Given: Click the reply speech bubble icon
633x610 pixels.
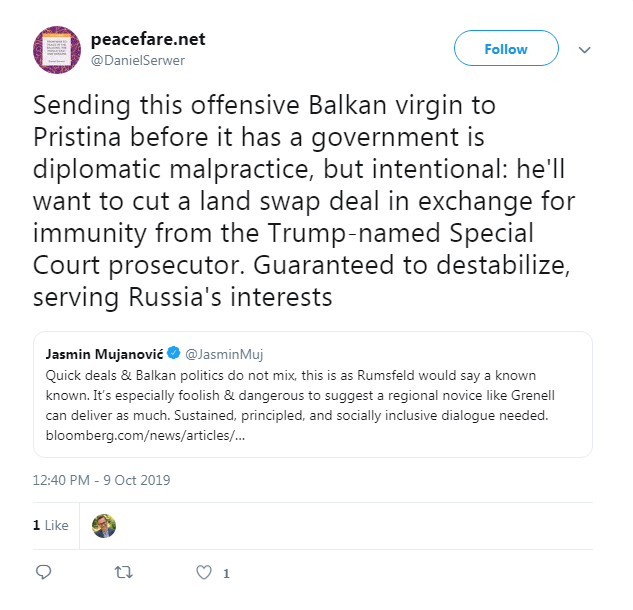Looking at the screenshot, I should coord(43,573).
